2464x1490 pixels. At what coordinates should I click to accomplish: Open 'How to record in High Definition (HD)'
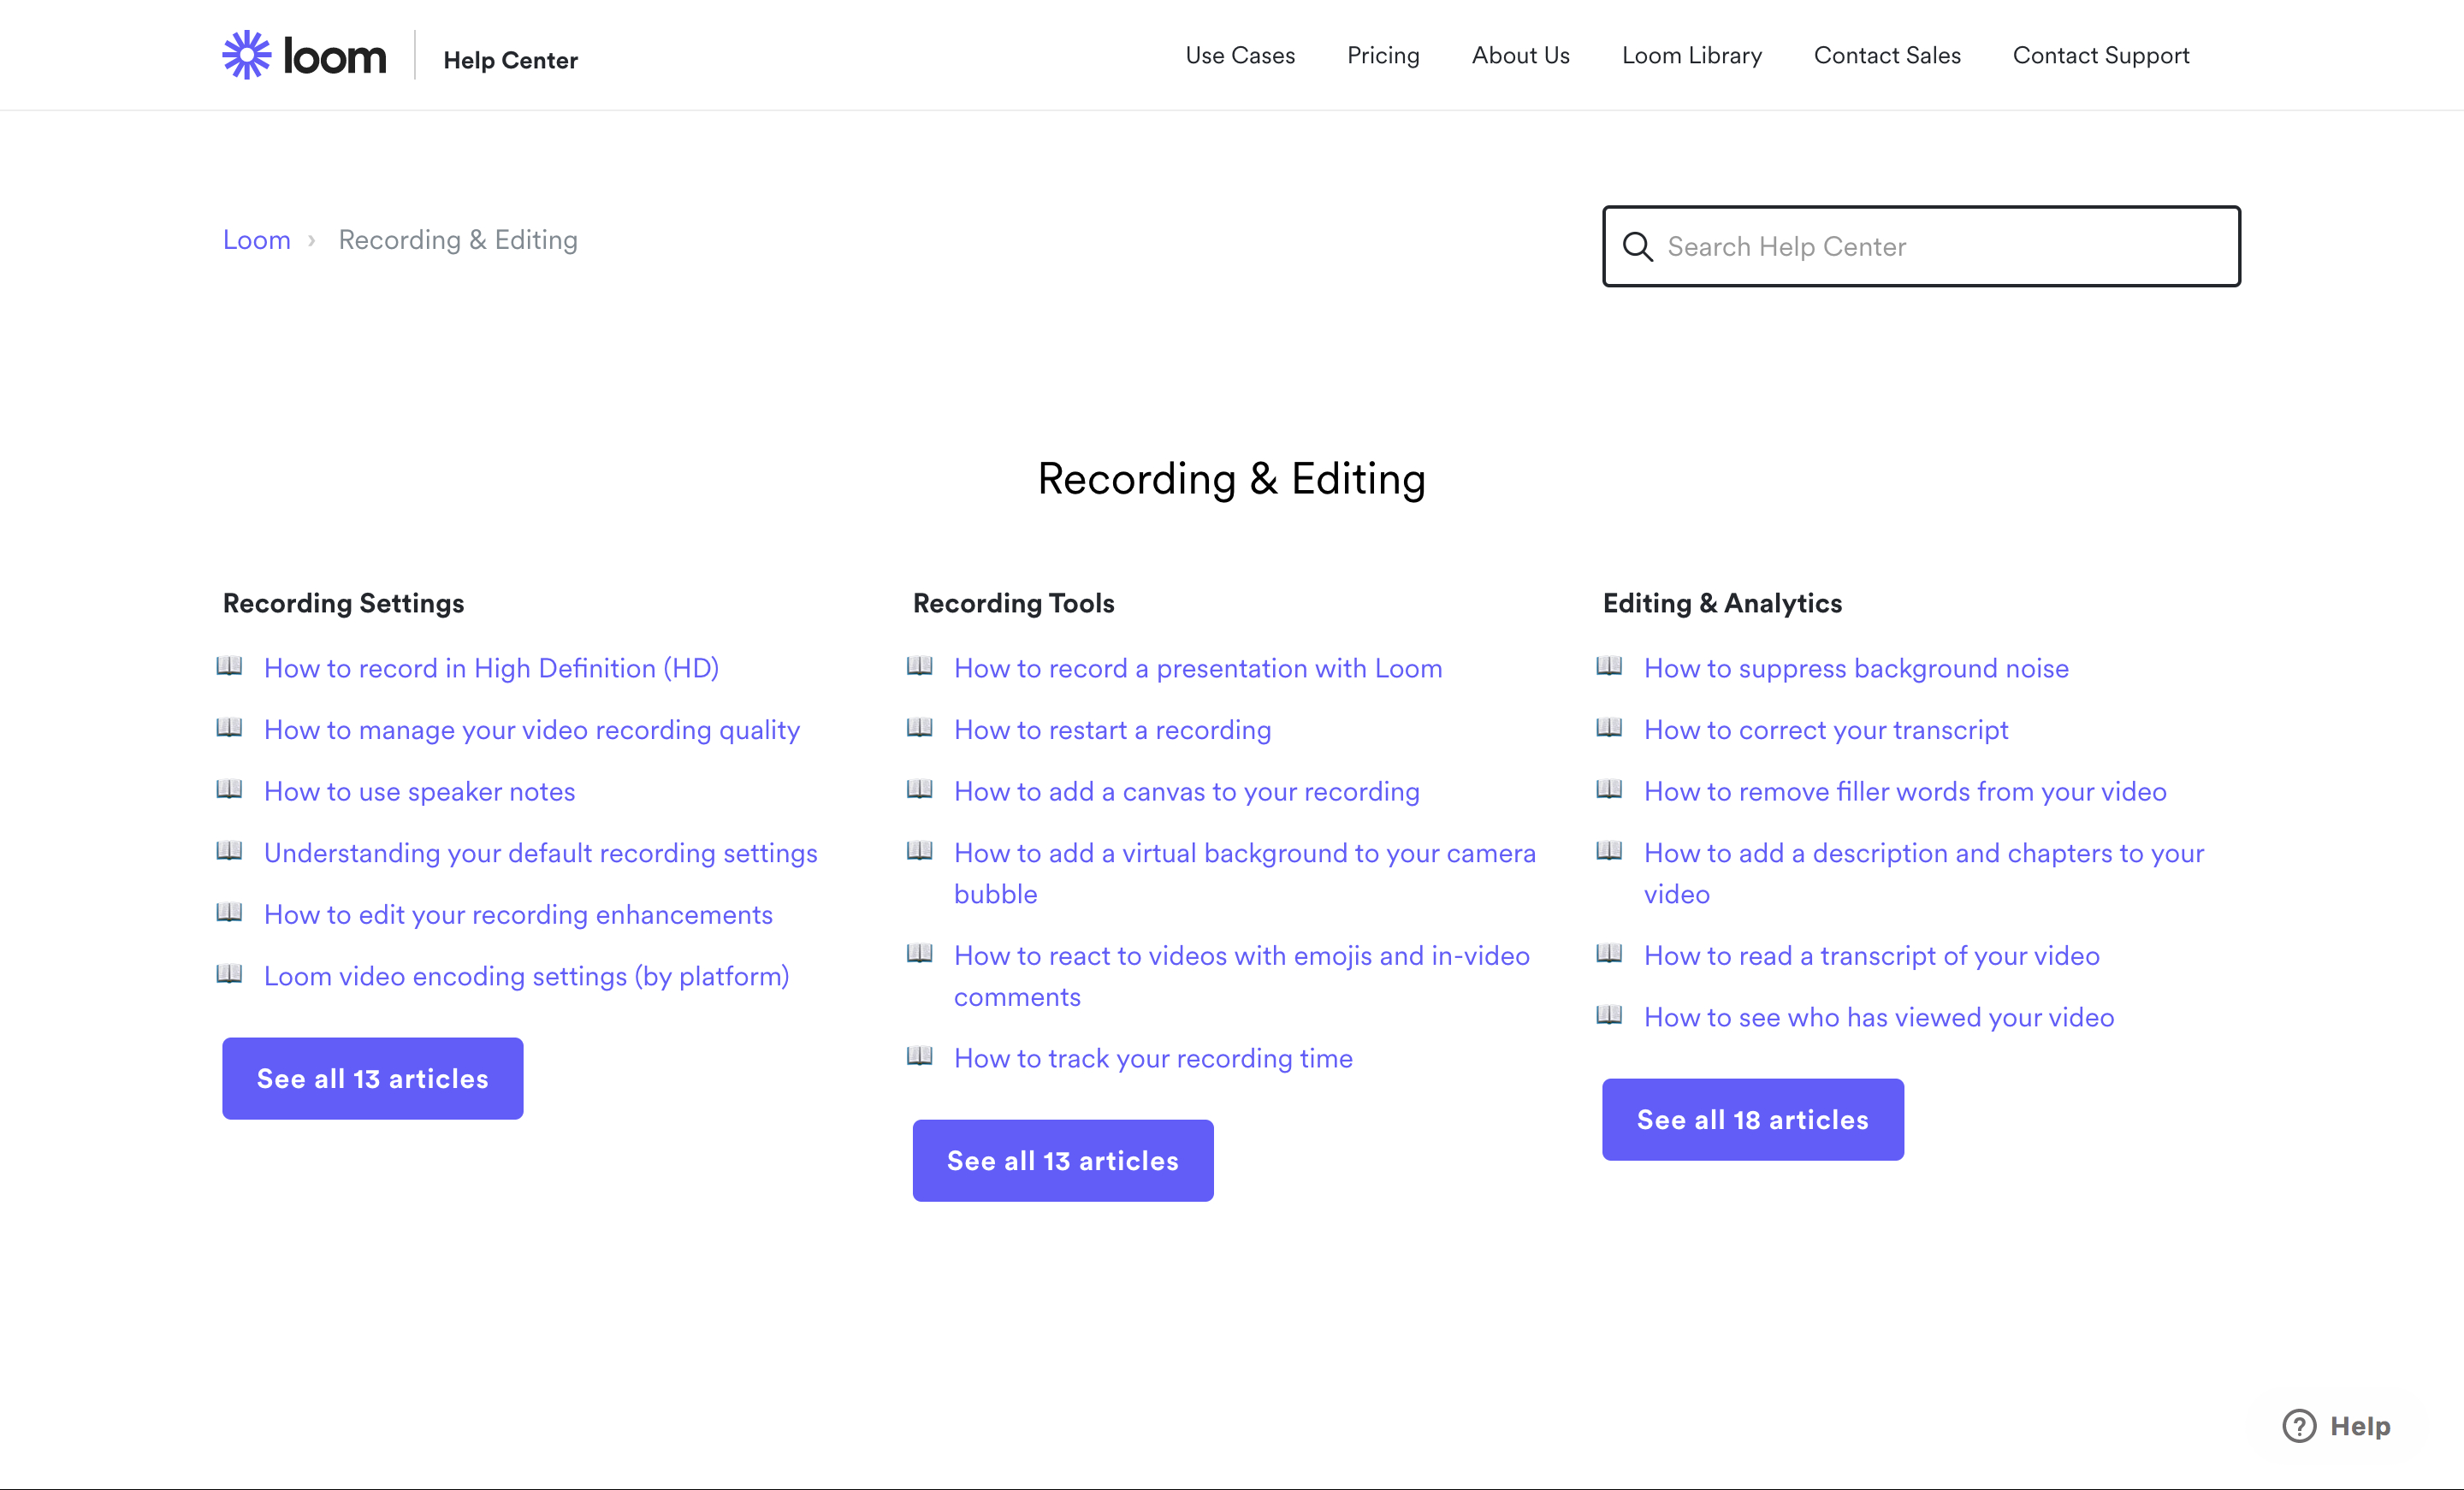point(491,668)
